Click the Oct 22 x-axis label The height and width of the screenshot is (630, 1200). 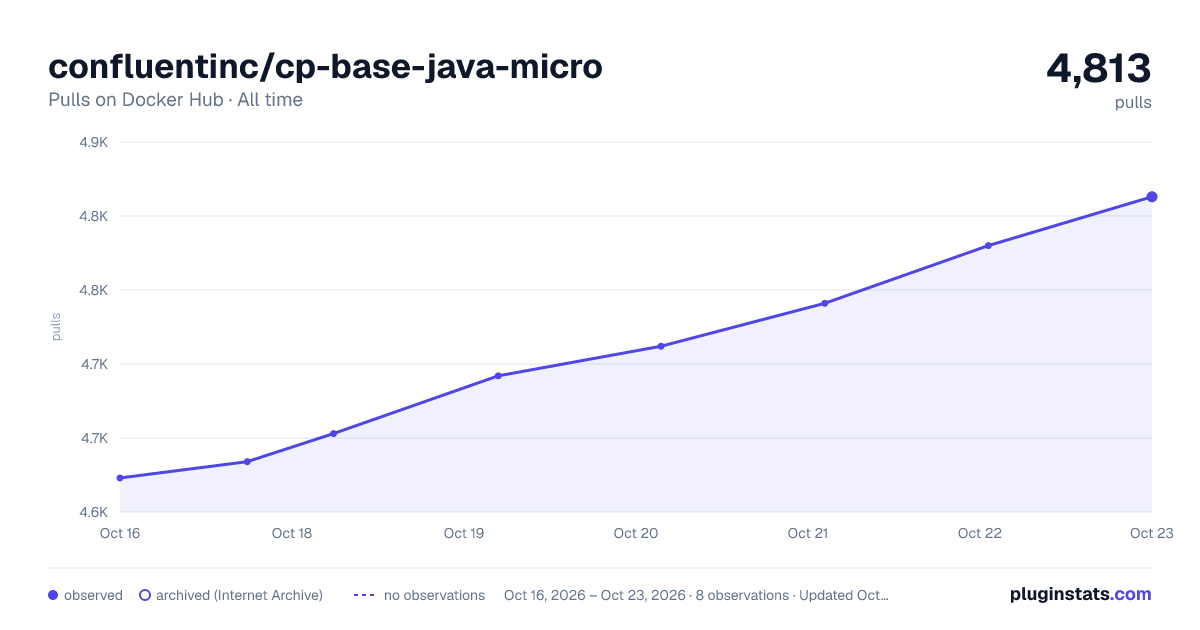tap(980, 533)
